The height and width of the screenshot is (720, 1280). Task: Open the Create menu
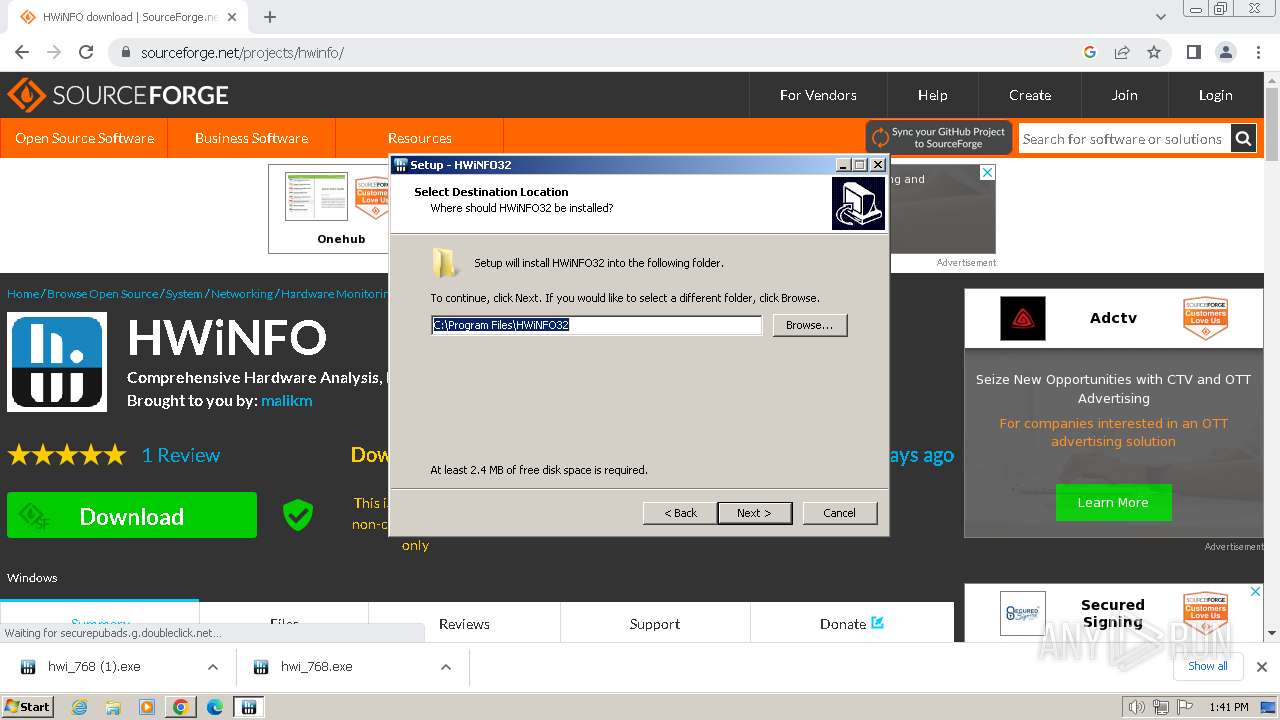pos(1030,95)
